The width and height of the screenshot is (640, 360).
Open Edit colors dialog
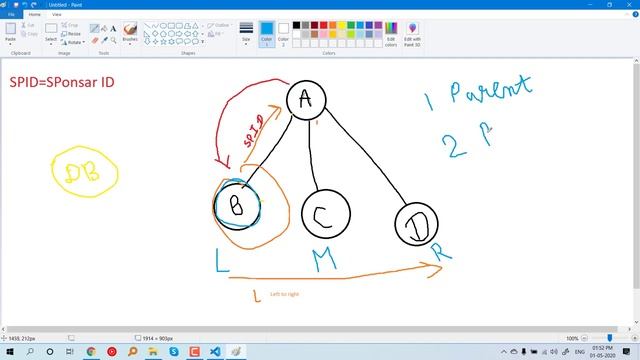pos(391,34)
